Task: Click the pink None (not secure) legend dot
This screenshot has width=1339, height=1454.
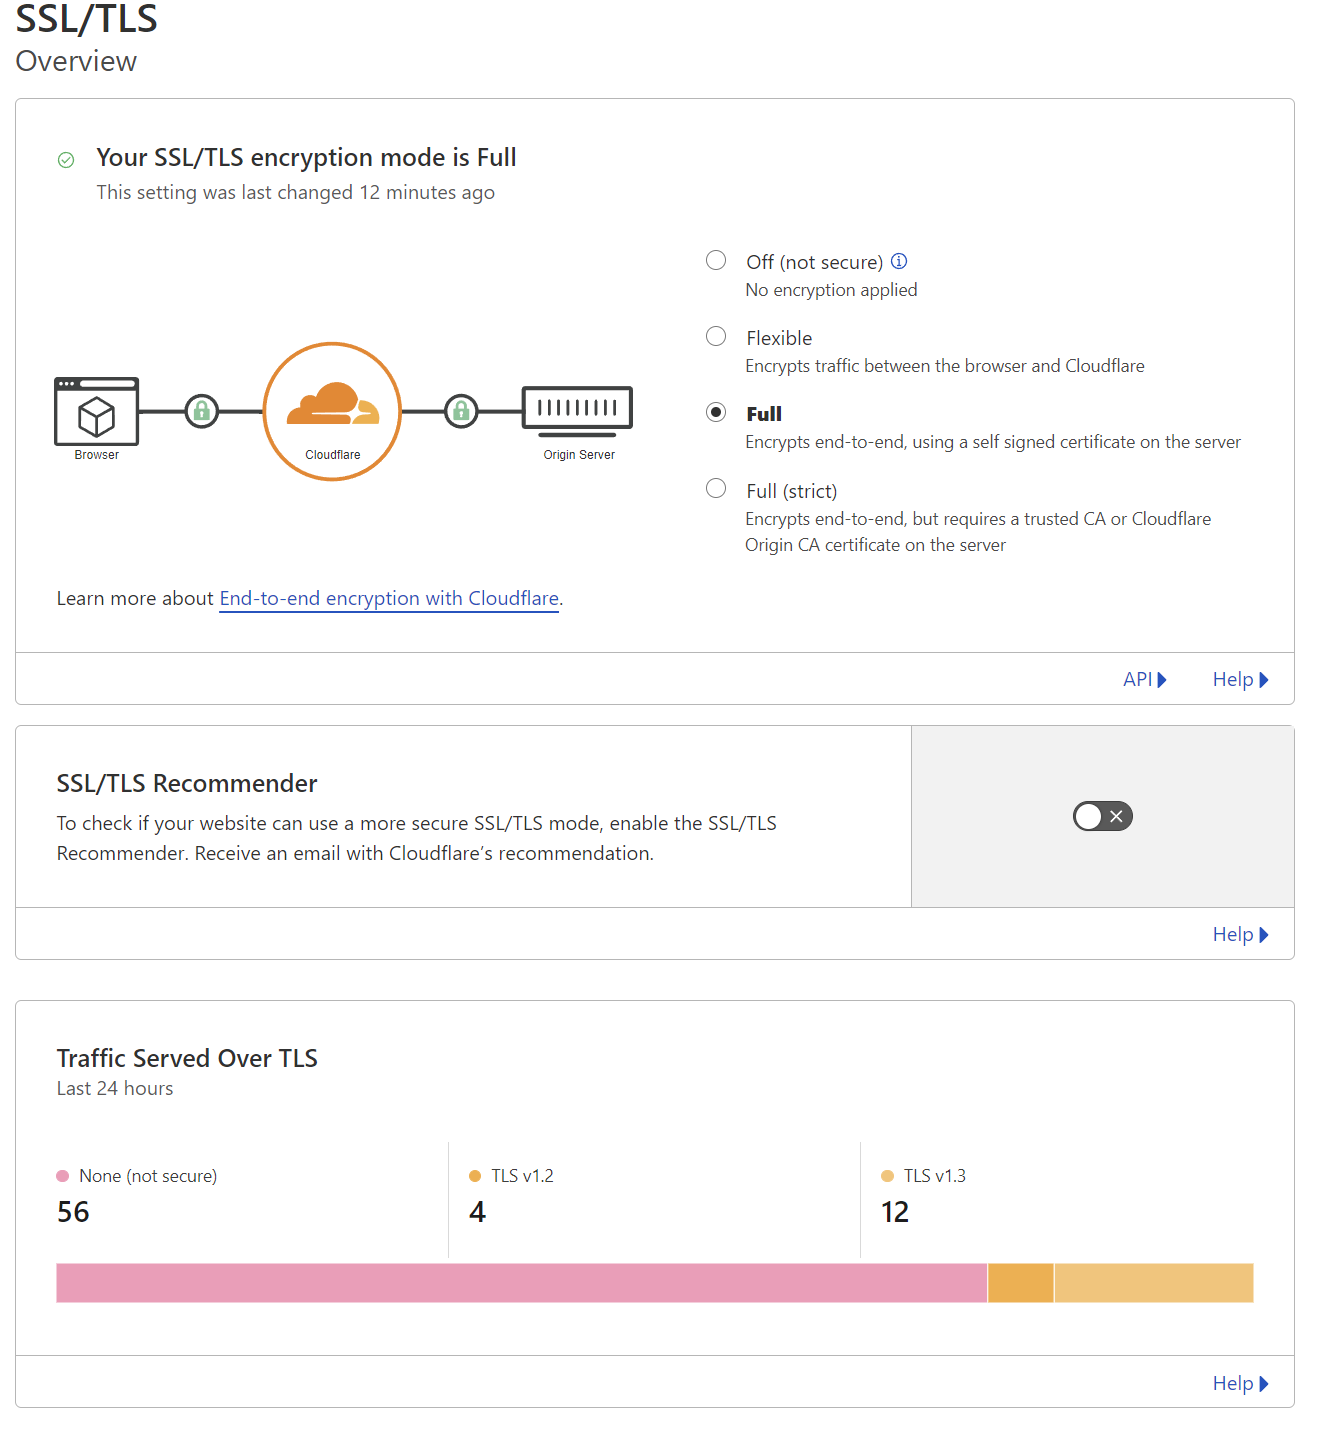Action: pos(62,1175)
